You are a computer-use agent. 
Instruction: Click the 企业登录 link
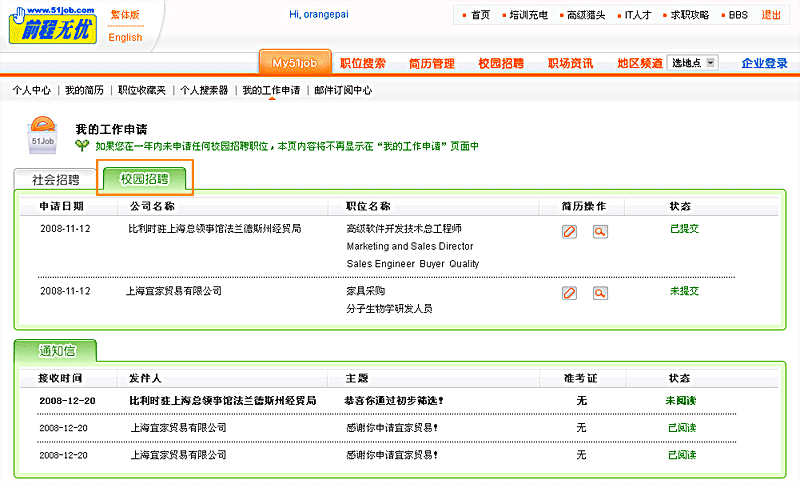[764, 63]
